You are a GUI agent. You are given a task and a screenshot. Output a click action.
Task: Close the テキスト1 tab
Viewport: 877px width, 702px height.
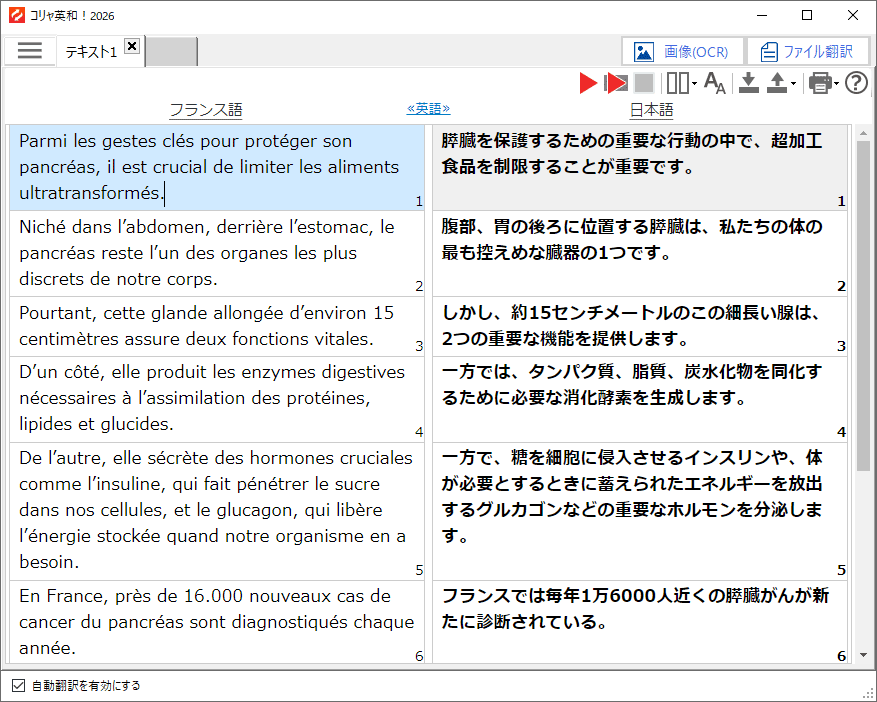[x=132, y=46]
